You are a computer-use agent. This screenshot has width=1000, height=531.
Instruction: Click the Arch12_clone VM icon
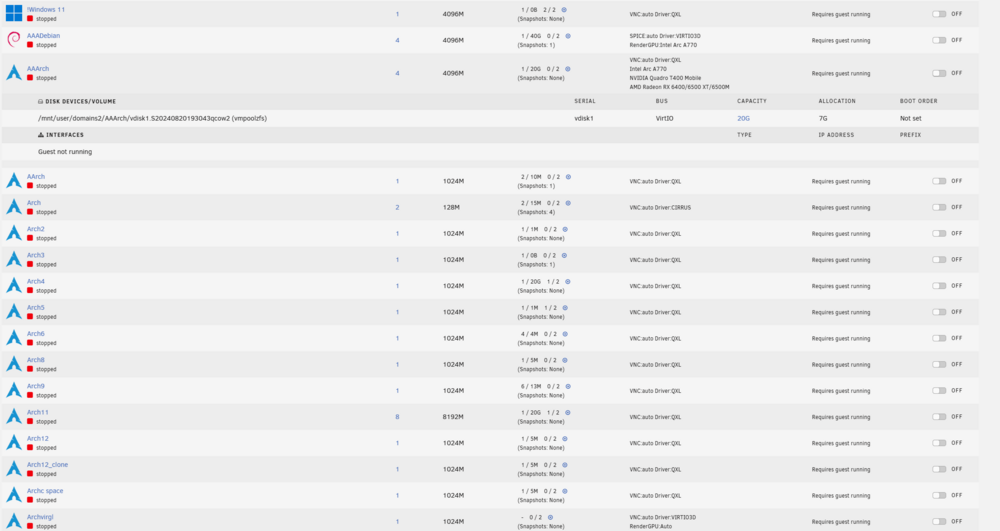coord(14,469)
